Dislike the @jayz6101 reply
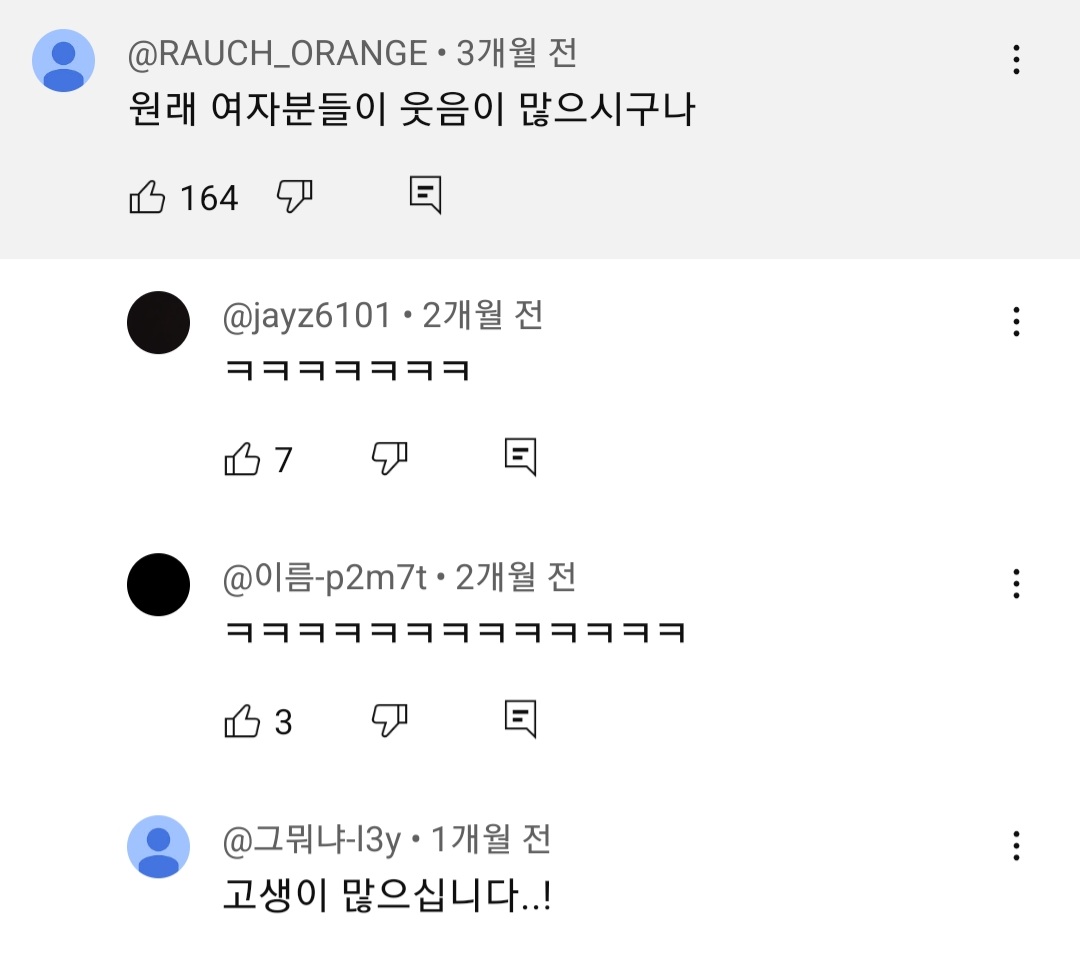The image size is (1080, 956). tap(389, 459)
